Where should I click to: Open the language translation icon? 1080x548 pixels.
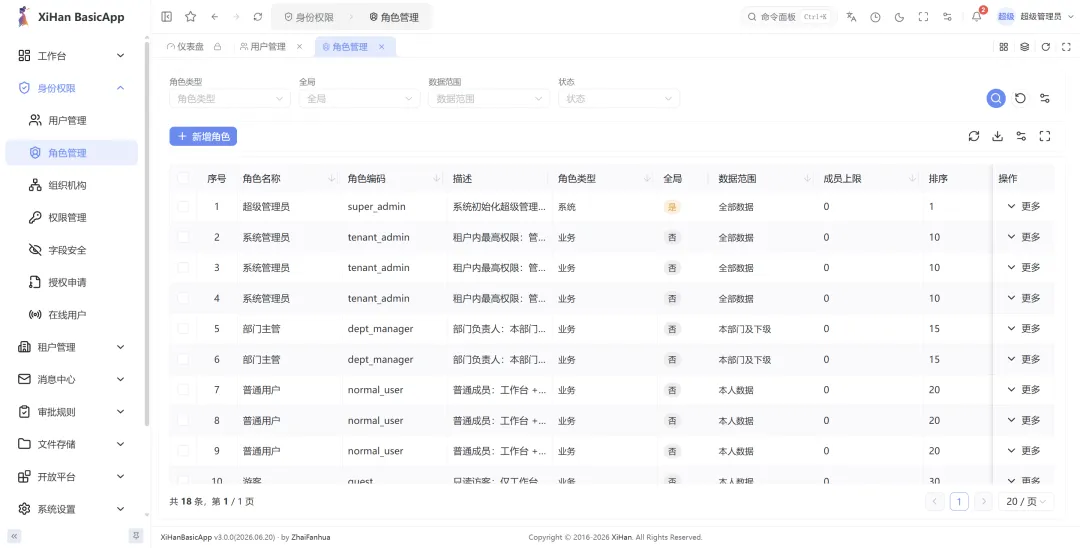(851, 17)
